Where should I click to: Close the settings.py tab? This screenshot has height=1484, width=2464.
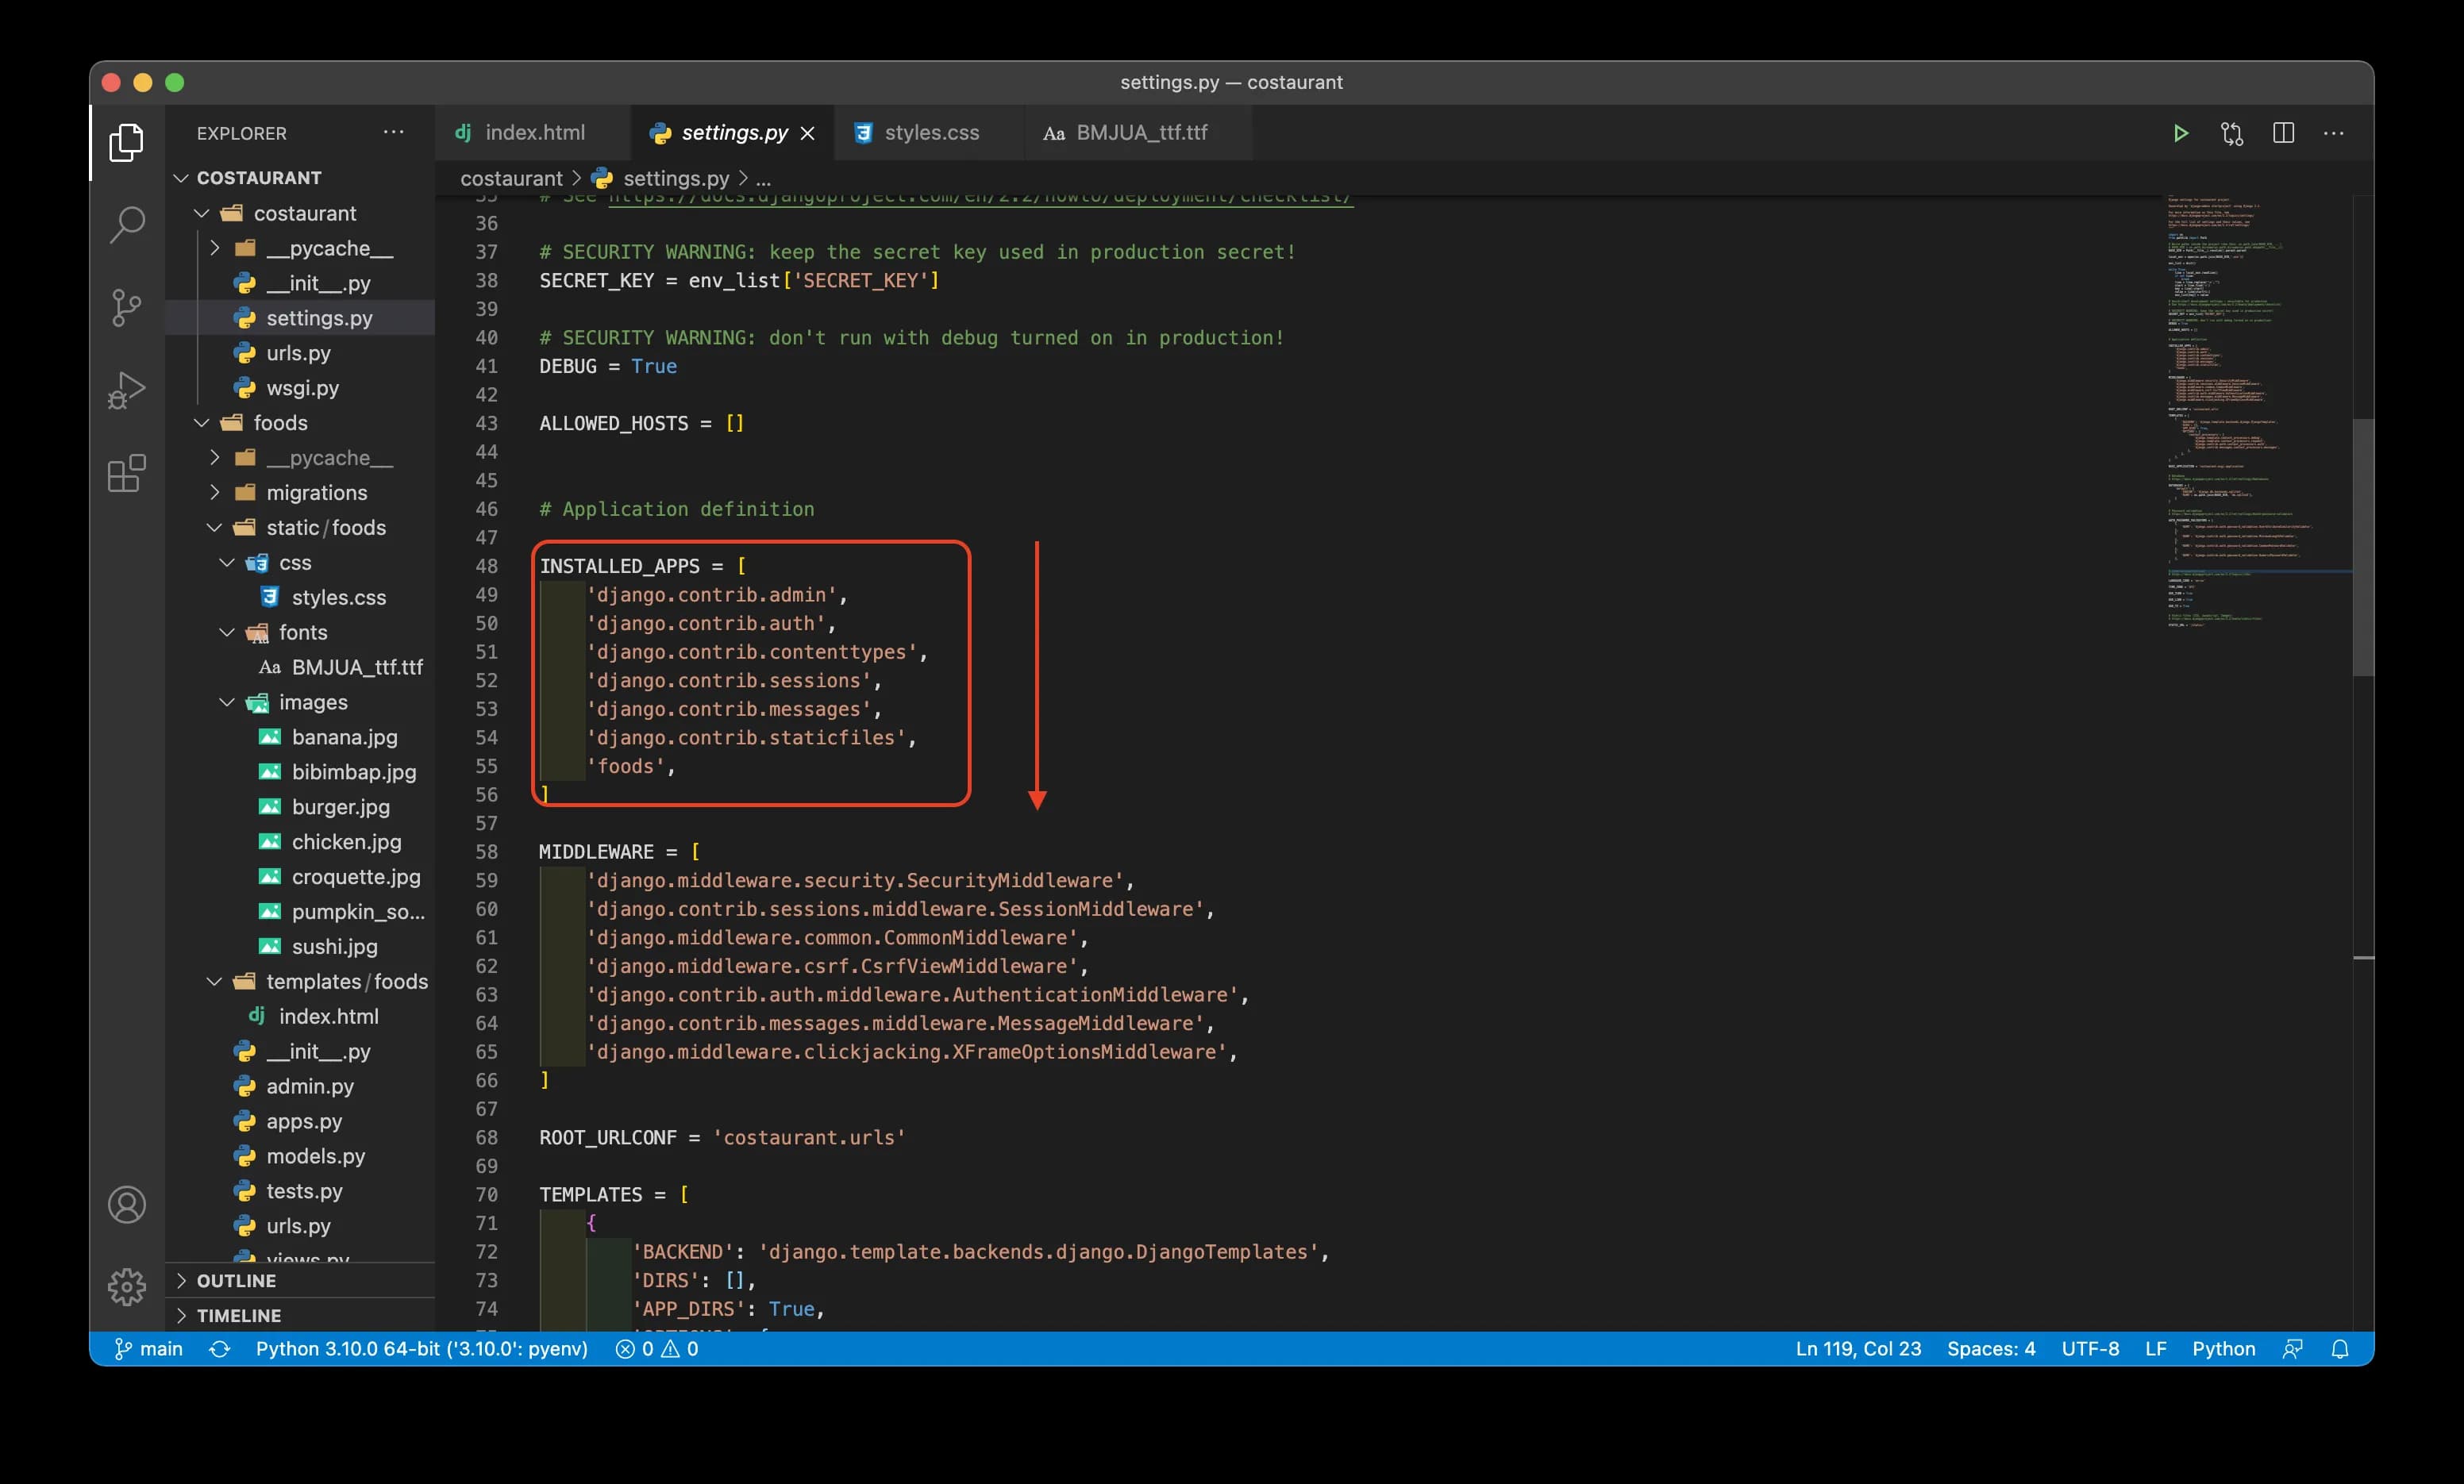click(808, 133)
